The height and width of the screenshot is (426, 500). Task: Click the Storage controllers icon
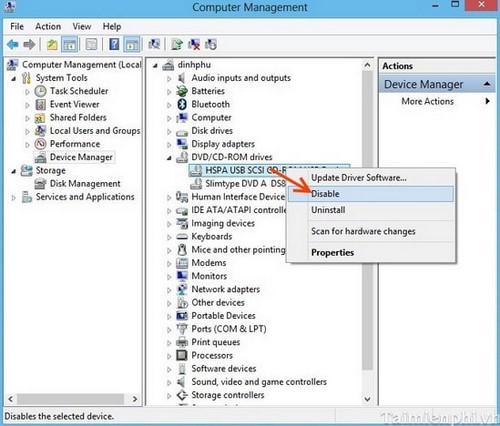pyautogui.click(x=182, y=395)
